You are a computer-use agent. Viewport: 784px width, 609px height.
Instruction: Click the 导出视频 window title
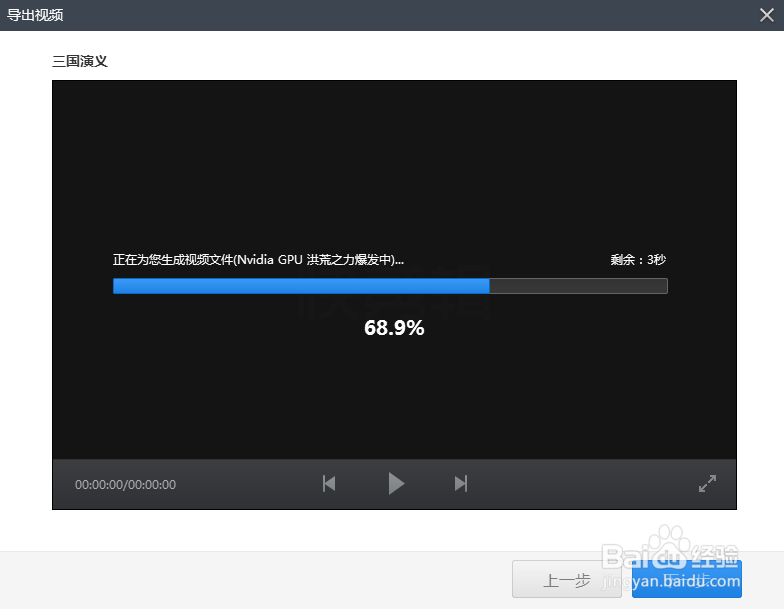pos(35,15)
